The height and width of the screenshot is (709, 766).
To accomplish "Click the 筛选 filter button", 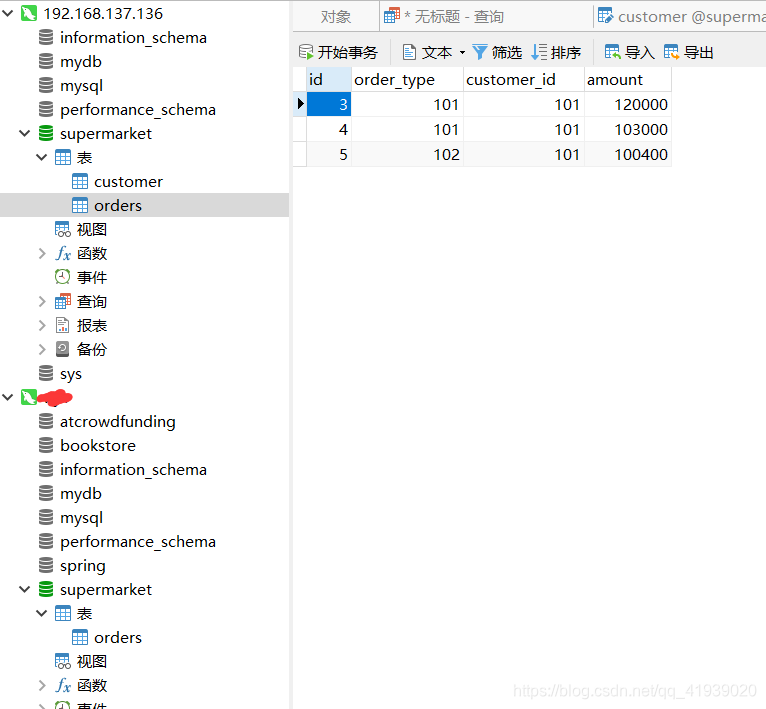I will pyautogui.click(x=497, y=52).
